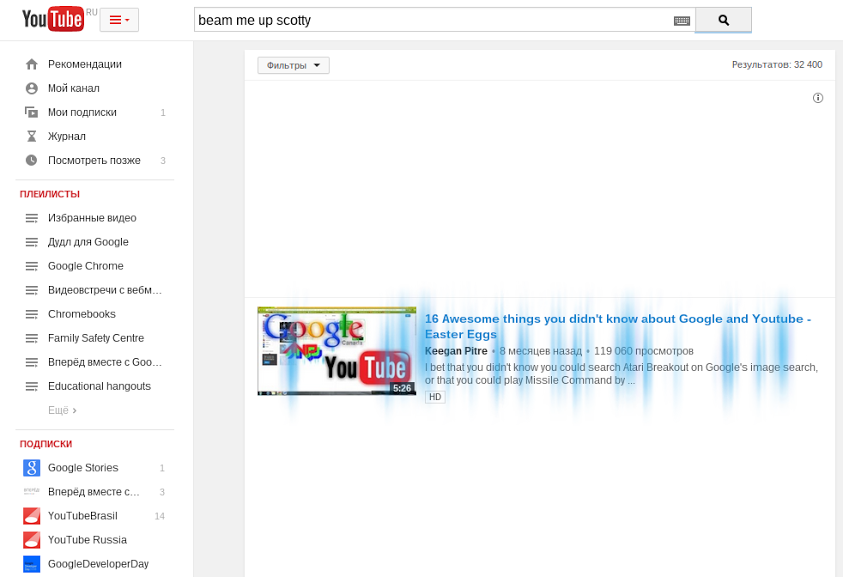
Task: Open Посмотреть позже list
Action: tap(94, 160)
